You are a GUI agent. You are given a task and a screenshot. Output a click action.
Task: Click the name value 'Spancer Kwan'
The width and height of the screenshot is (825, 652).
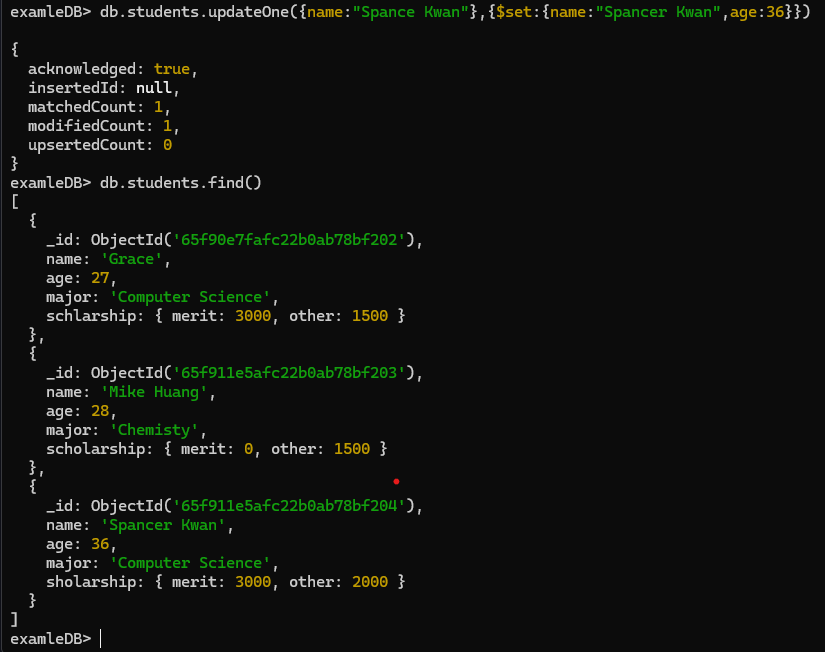(163, 525)
